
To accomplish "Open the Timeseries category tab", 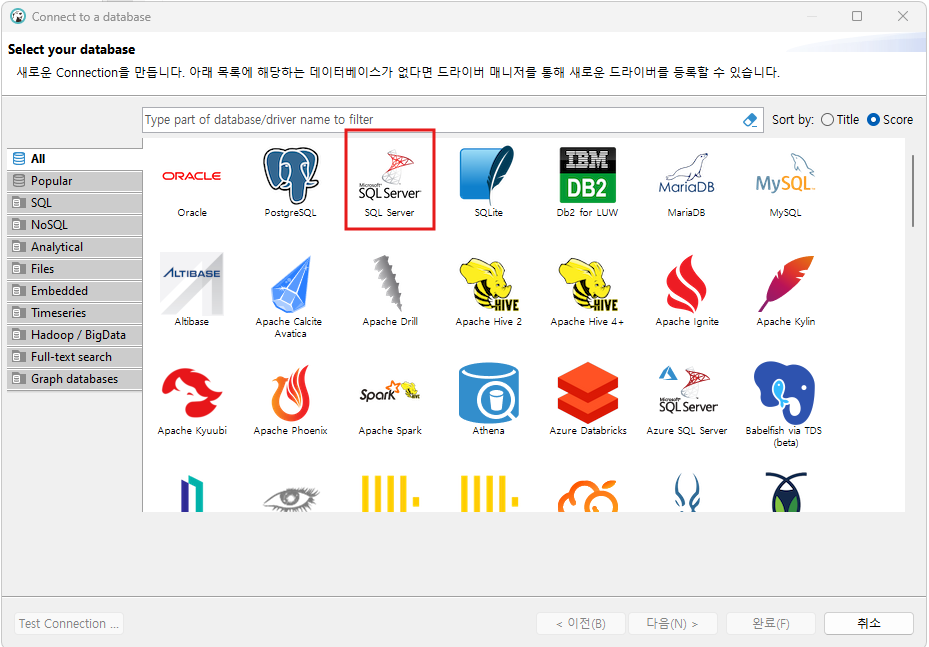I will pos(75,313).
